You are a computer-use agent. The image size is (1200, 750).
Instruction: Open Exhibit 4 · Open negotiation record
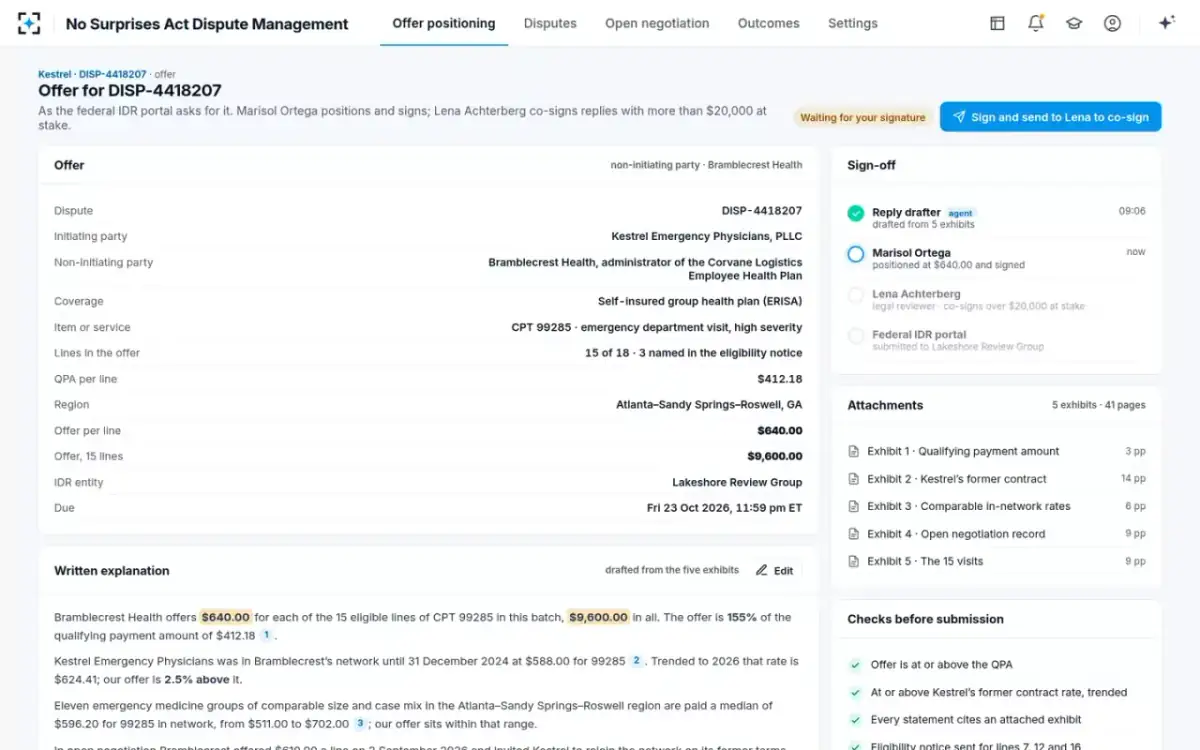[x=956, y=534]
